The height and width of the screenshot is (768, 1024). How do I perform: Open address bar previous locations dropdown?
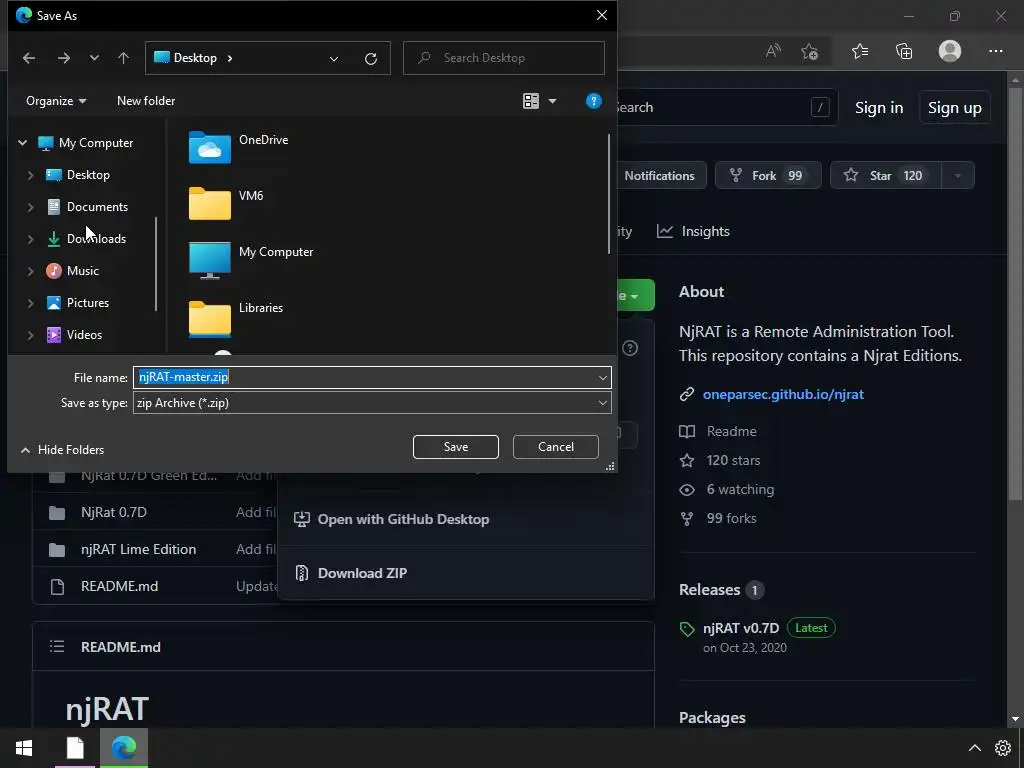click(x=334, y=58)
